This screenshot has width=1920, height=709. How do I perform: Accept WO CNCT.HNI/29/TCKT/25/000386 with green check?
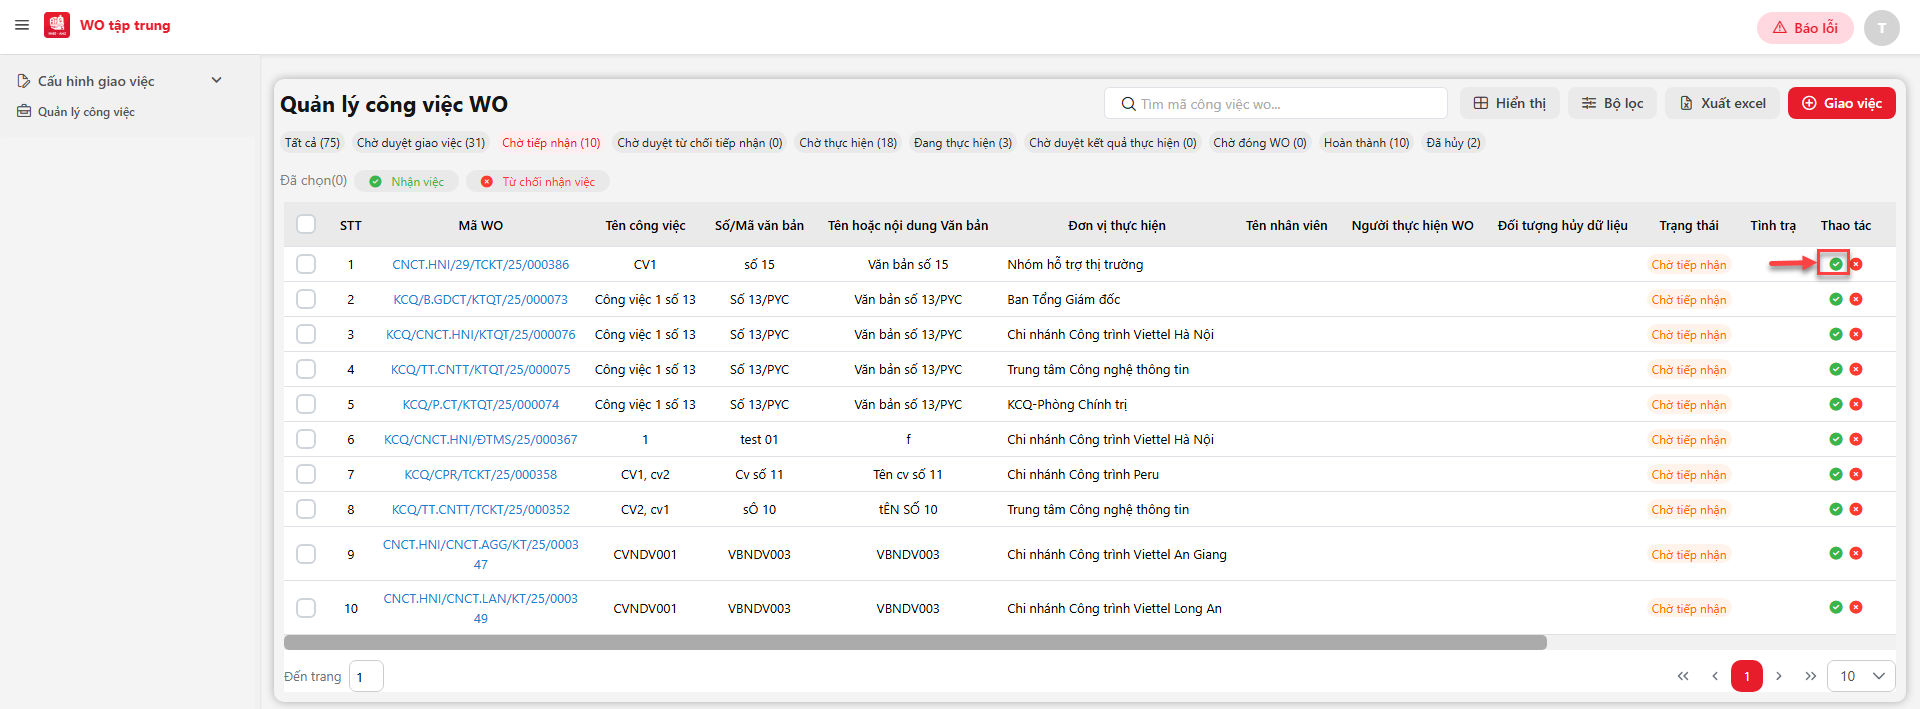[x=1835, y=264]
